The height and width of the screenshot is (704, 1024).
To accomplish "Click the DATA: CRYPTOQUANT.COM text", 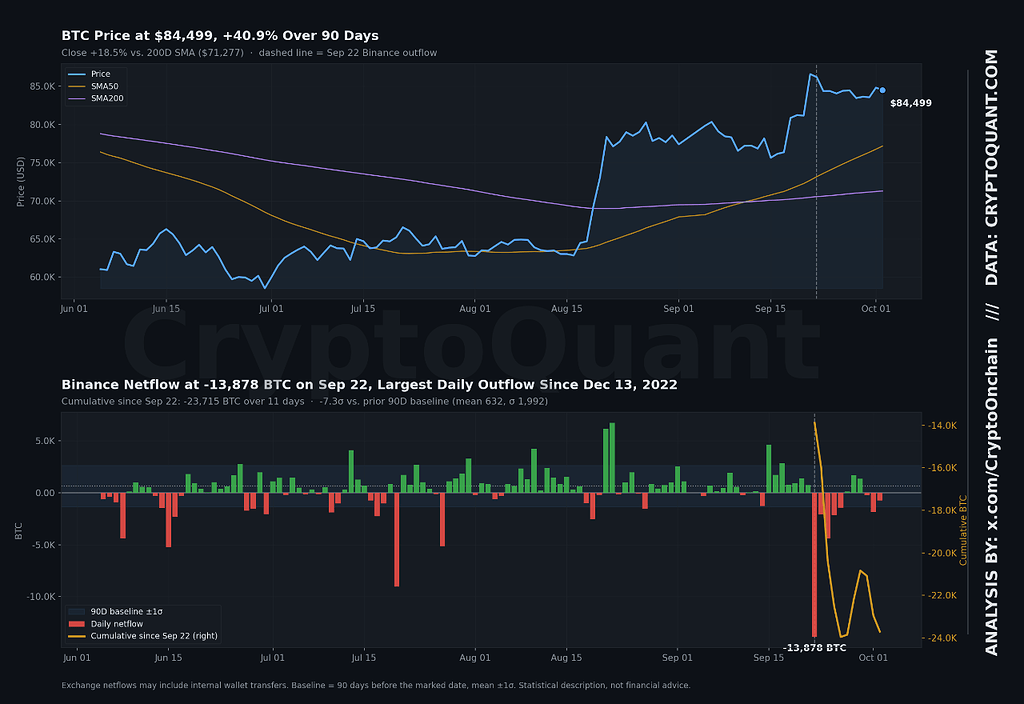I will (992, 167).
